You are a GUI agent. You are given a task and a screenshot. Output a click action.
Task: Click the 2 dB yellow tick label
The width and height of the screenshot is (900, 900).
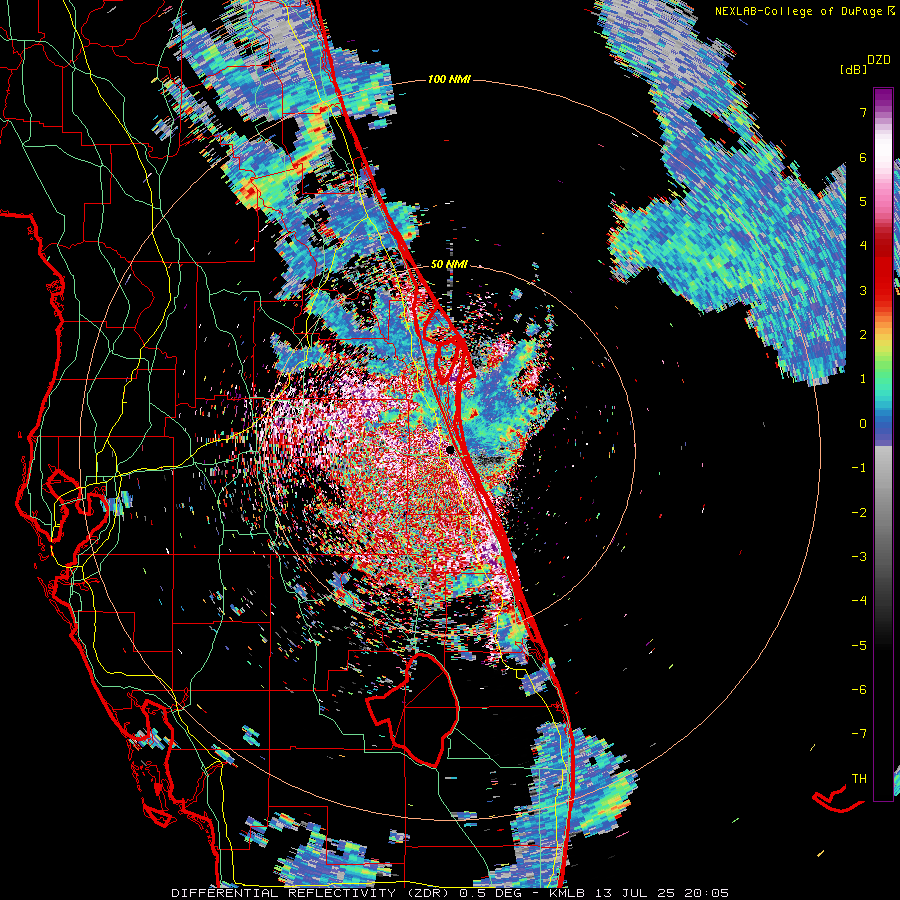coord(863,335)
